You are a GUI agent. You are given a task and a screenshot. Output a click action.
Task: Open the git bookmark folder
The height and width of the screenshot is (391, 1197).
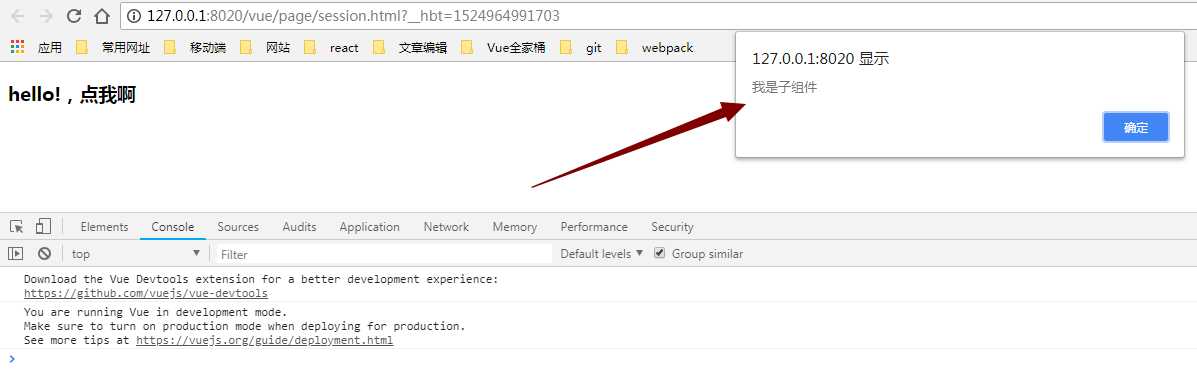pyautogui.click(x=581, y=47)
